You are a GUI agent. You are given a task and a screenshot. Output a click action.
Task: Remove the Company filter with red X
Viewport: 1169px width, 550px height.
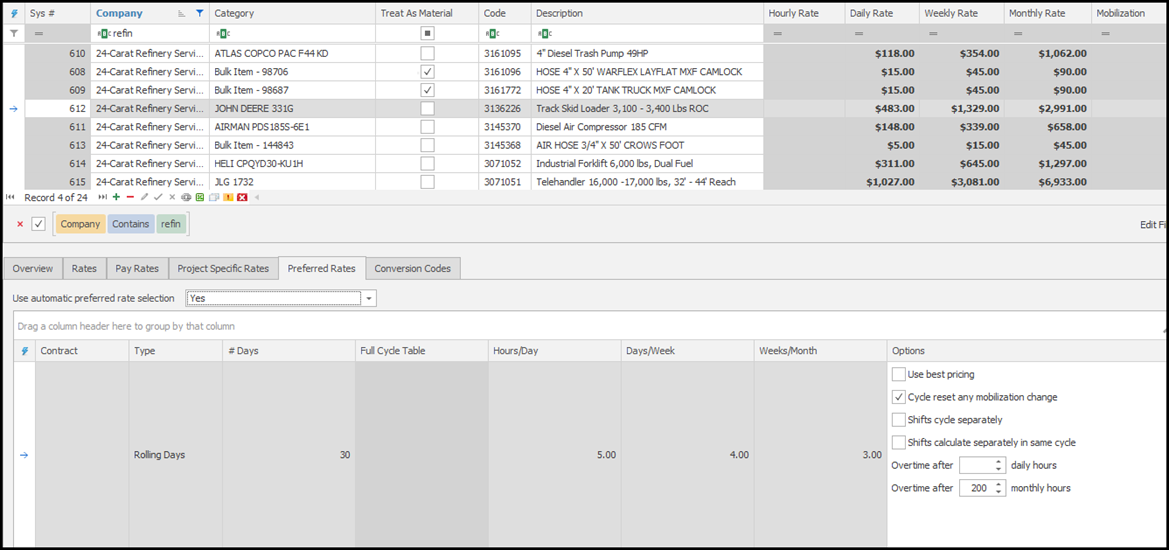[x=20, y=224]
